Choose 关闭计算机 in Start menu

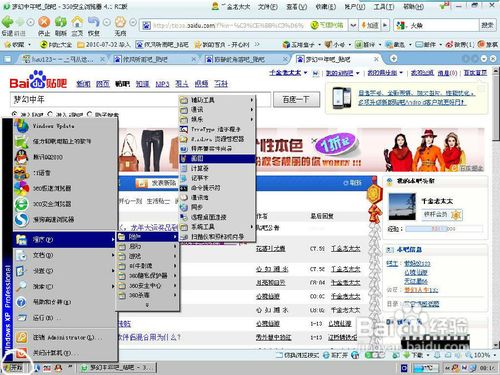click(x=65, y=353)
